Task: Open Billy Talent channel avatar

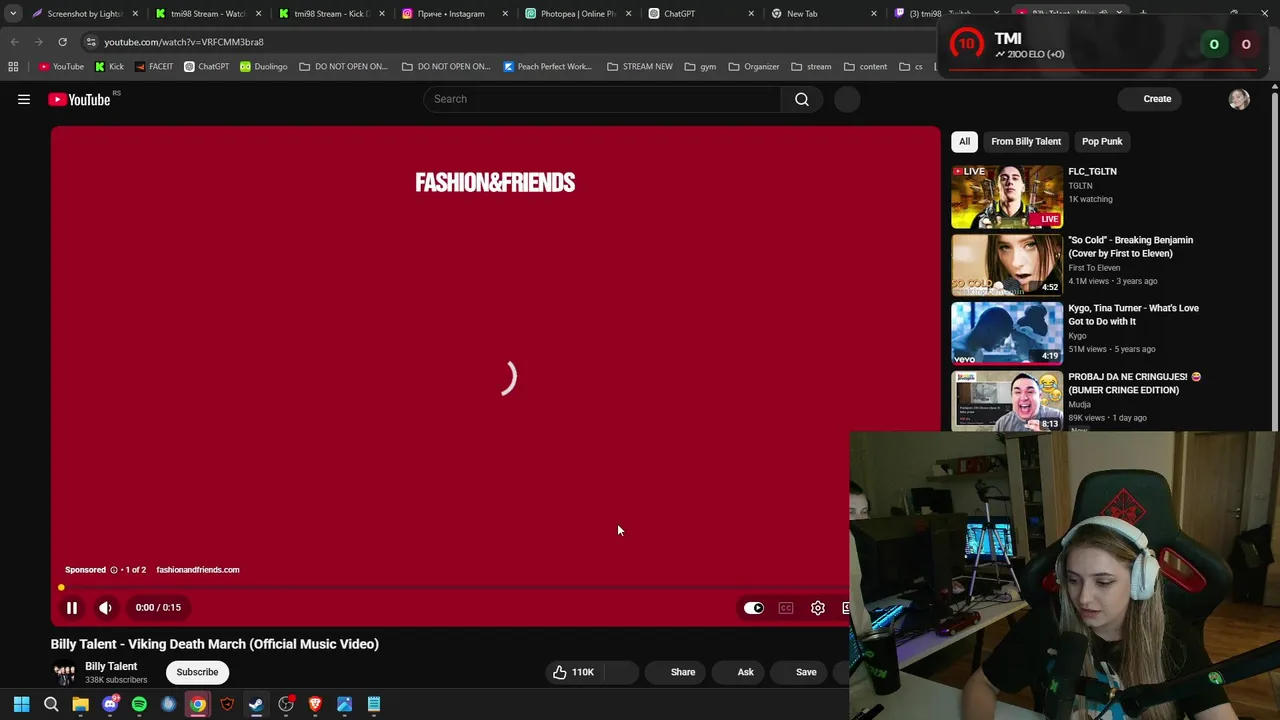Action: pos(64,673)
